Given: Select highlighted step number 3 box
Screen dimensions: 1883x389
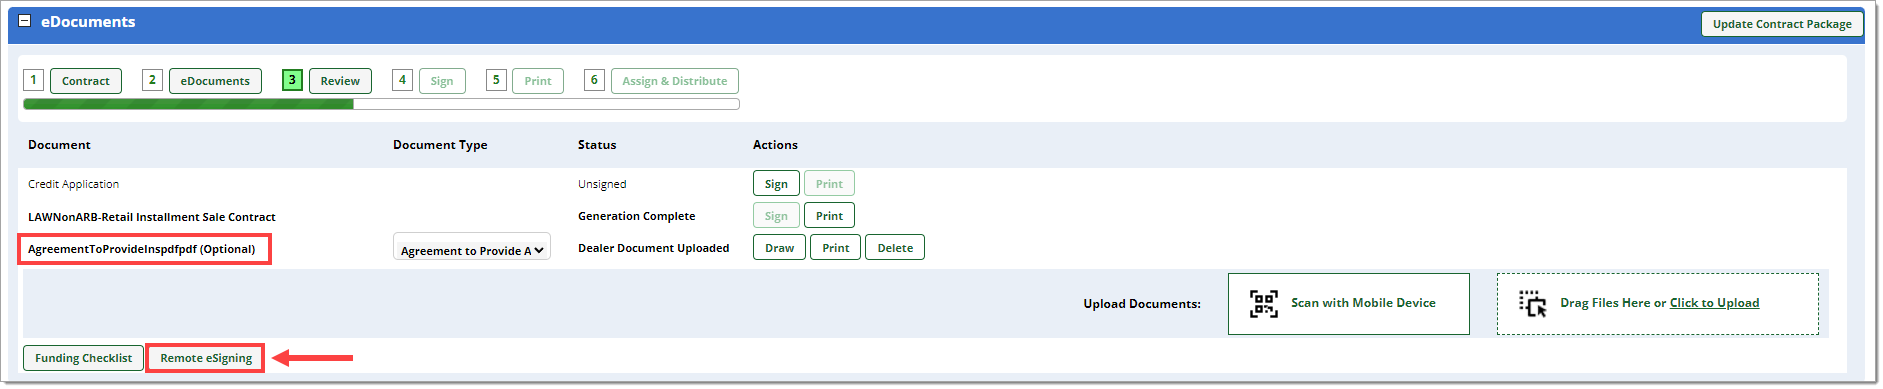Looking at the screenshot, I should 292,80.
